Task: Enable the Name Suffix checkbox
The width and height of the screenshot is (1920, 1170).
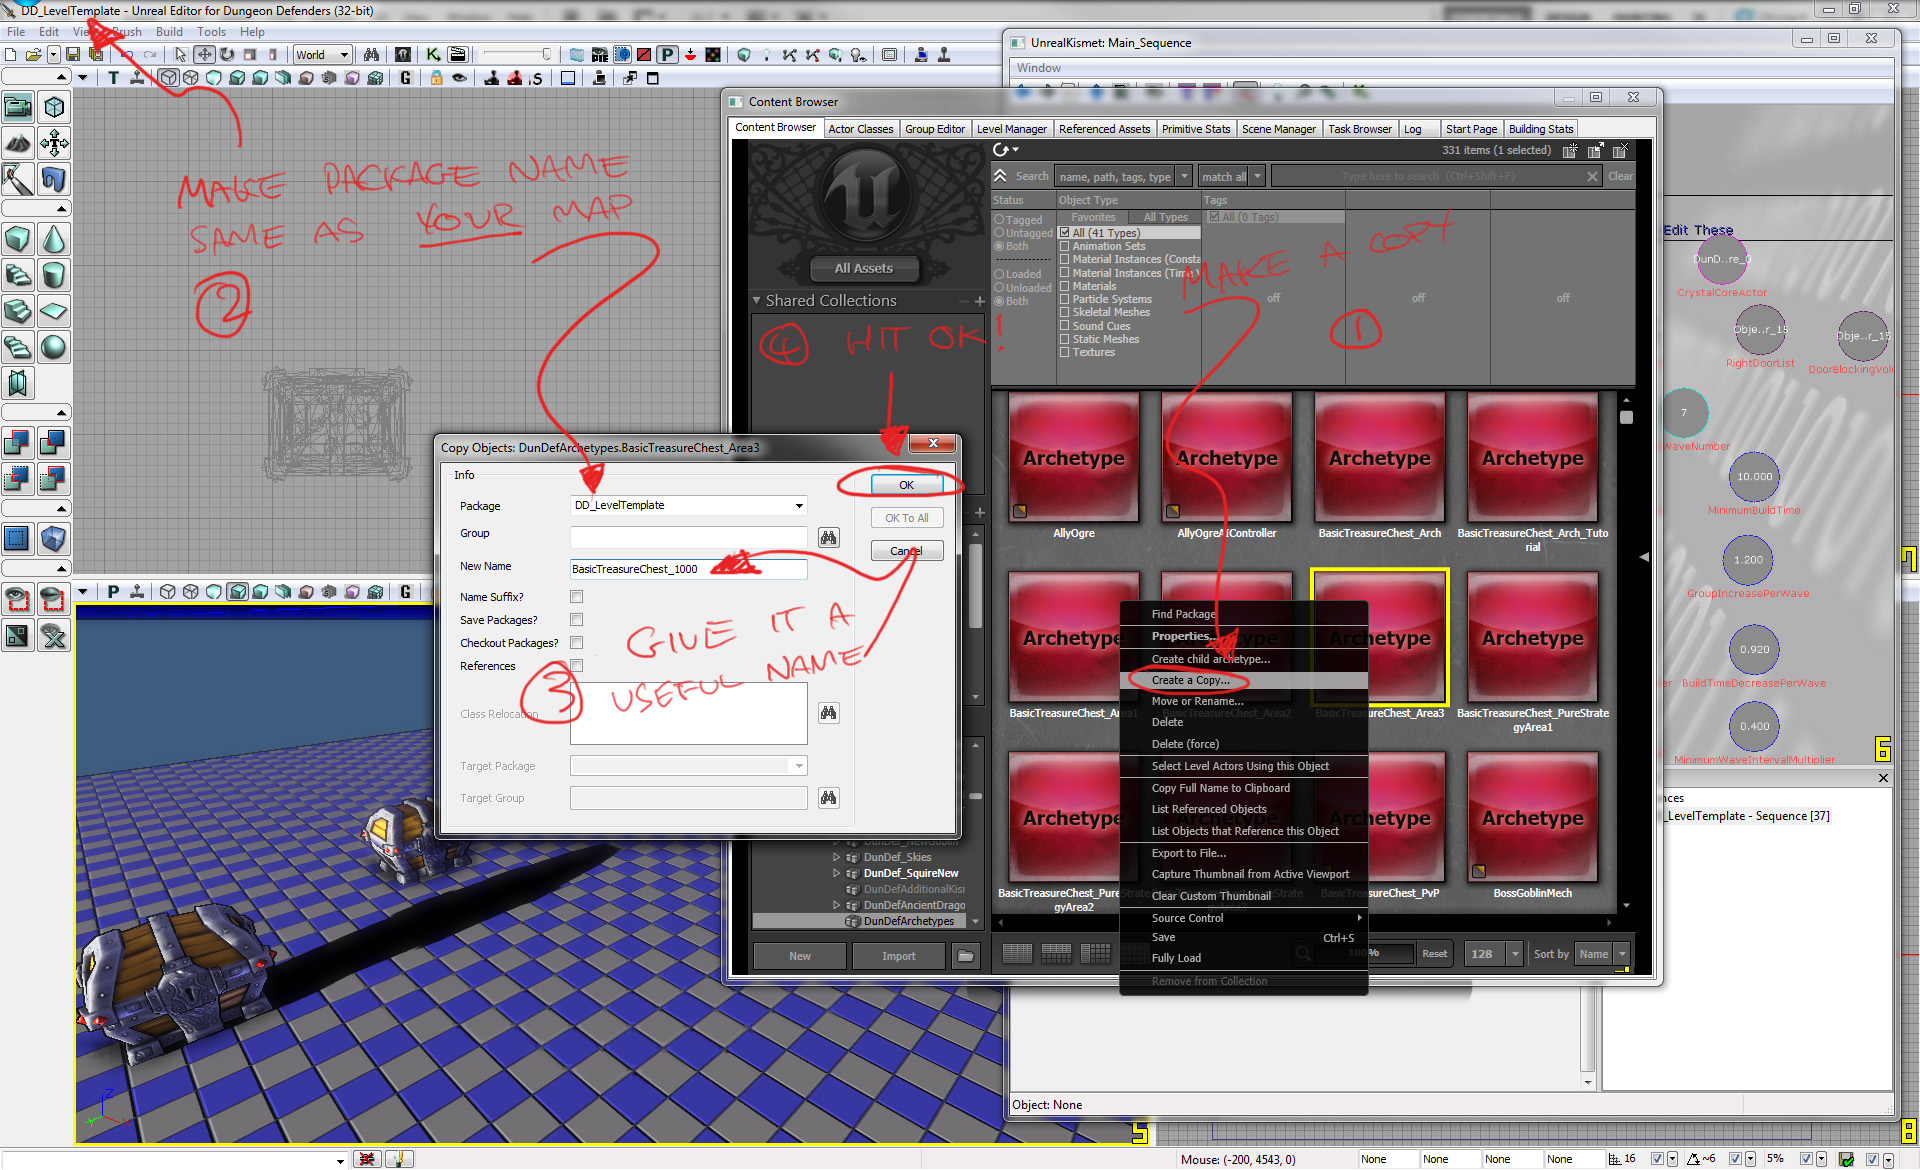Action: [x=576, y=597]
